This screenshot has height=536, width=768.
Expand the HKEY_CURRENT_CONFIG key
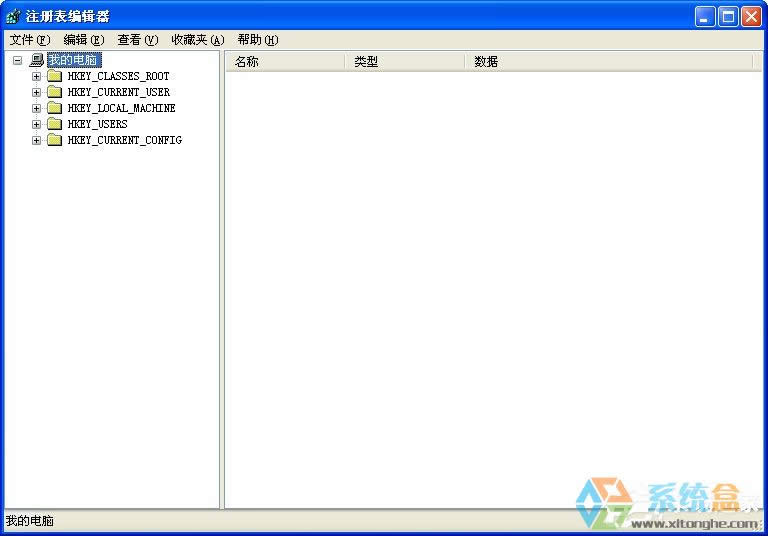coord(36,140)
